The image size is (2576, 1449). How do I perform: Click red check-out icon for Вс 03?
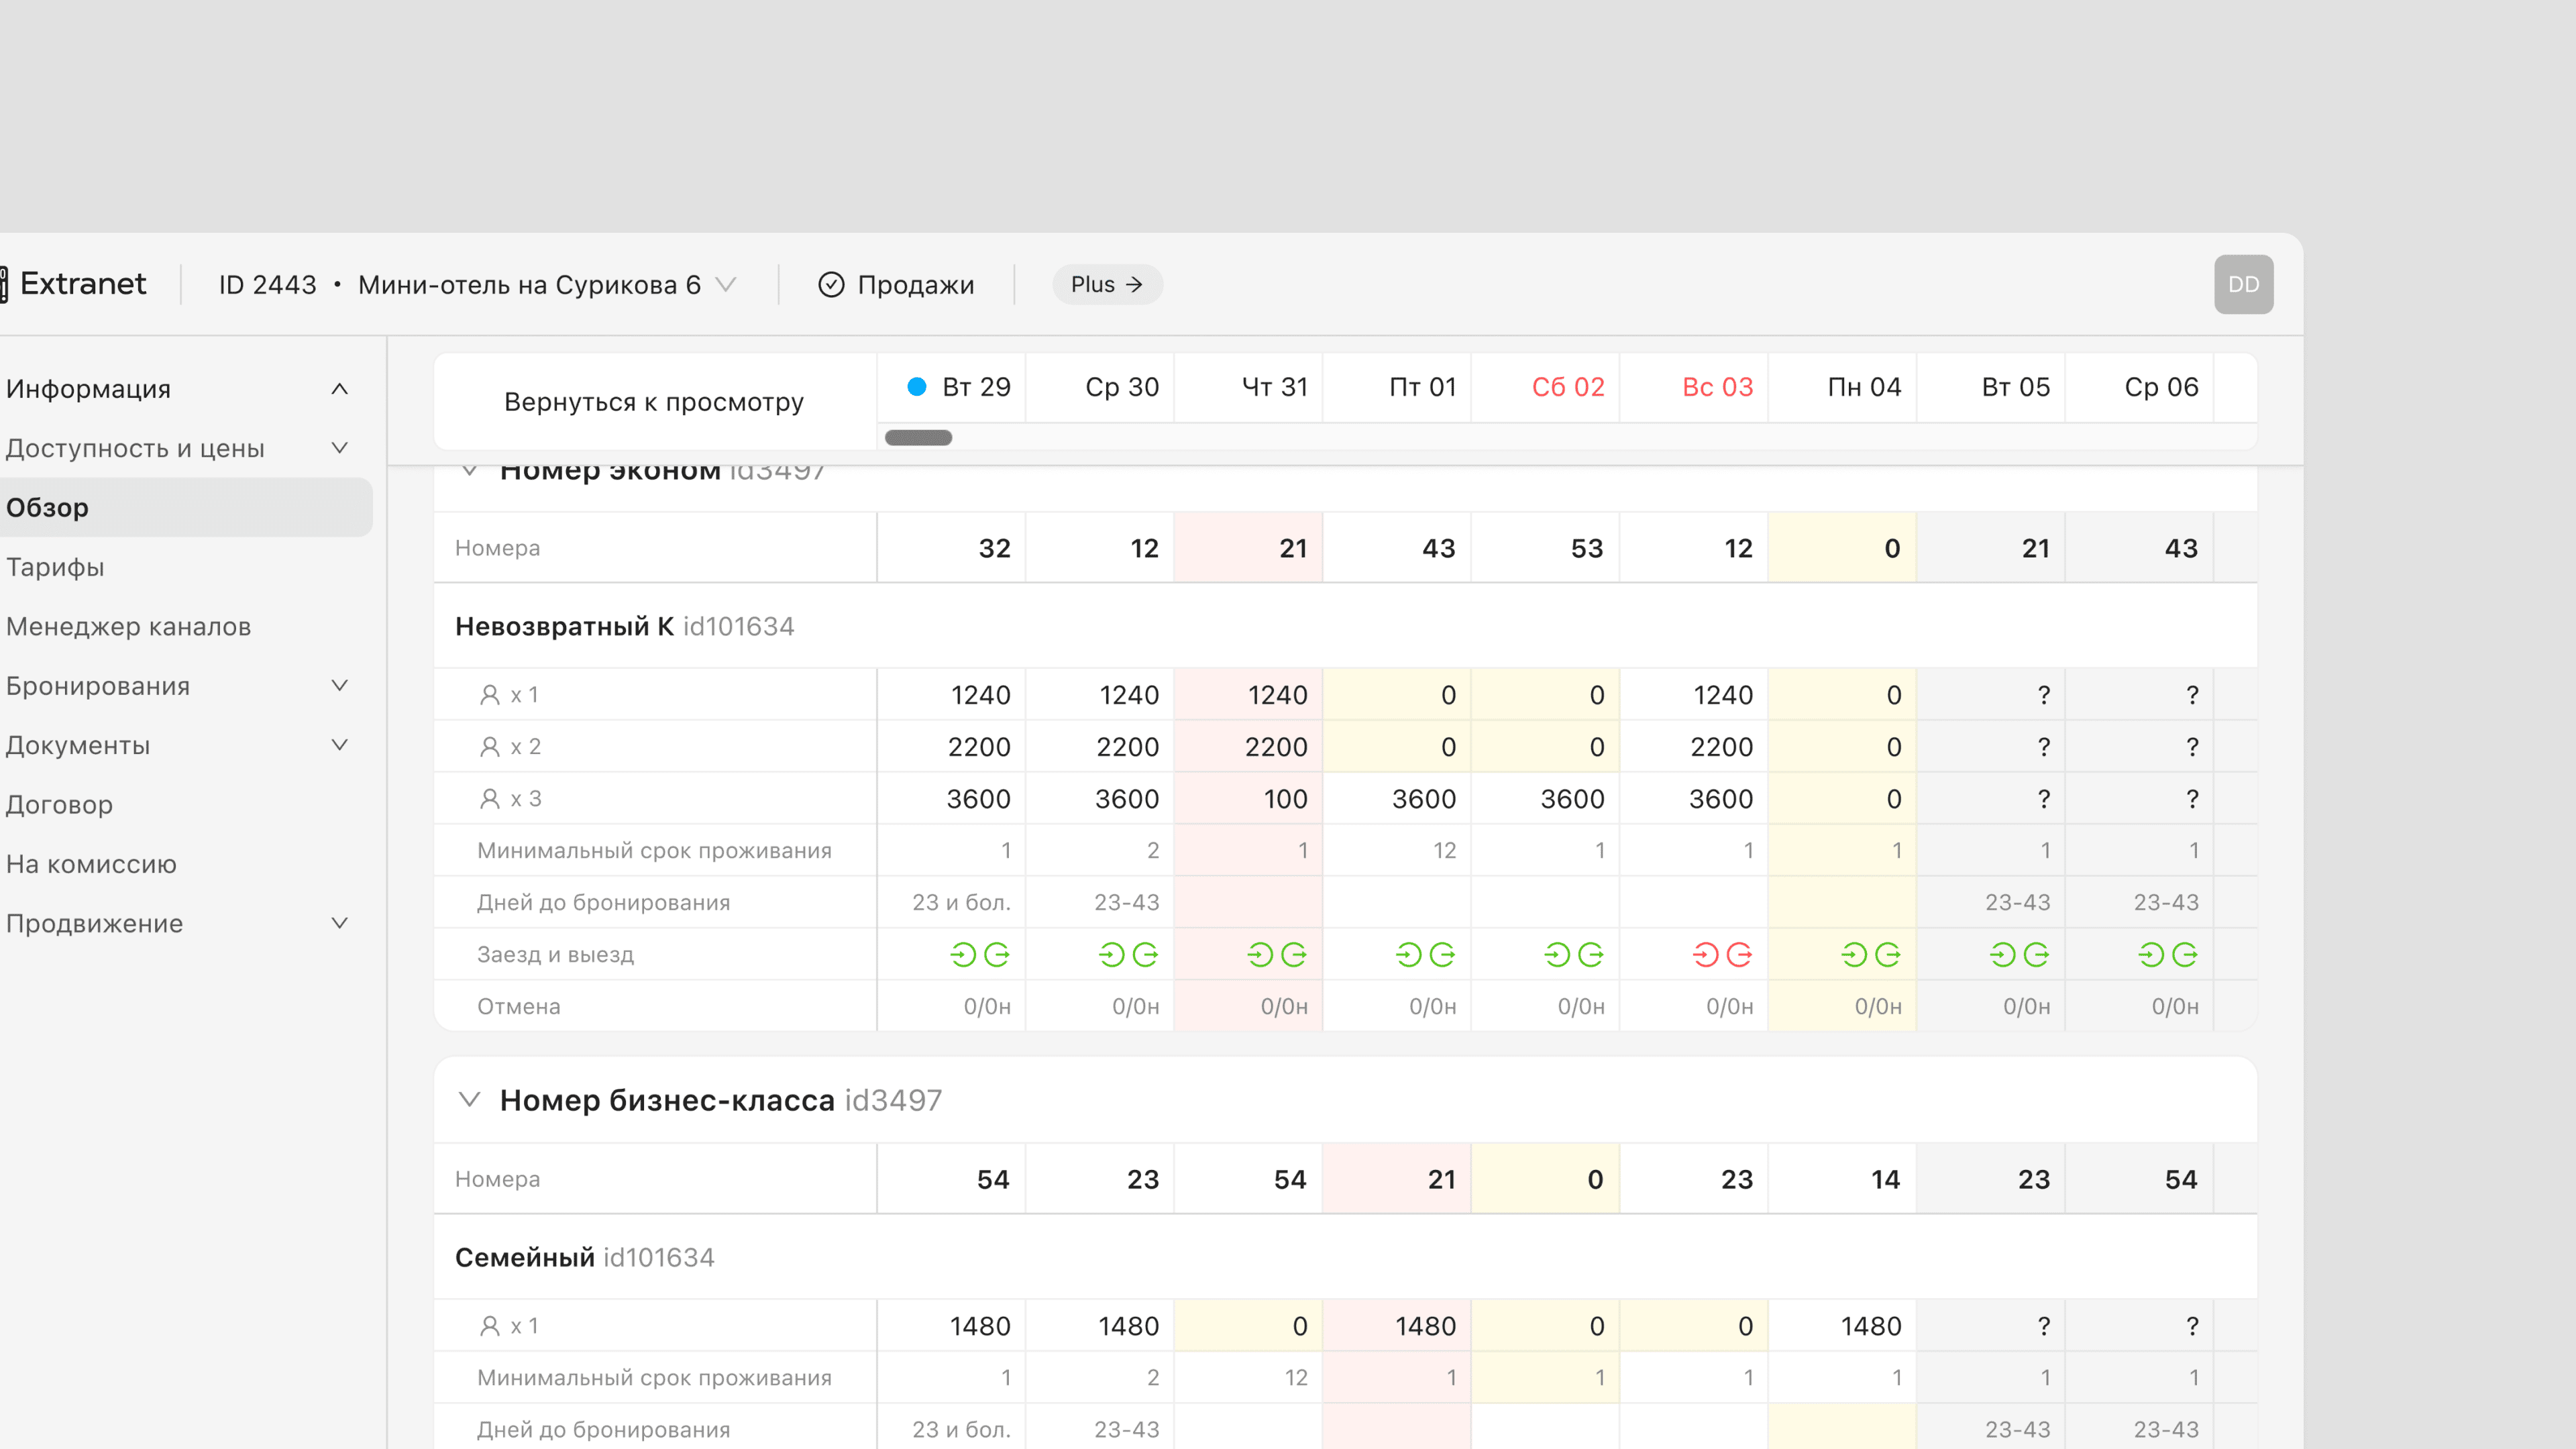click(1739, 955)
